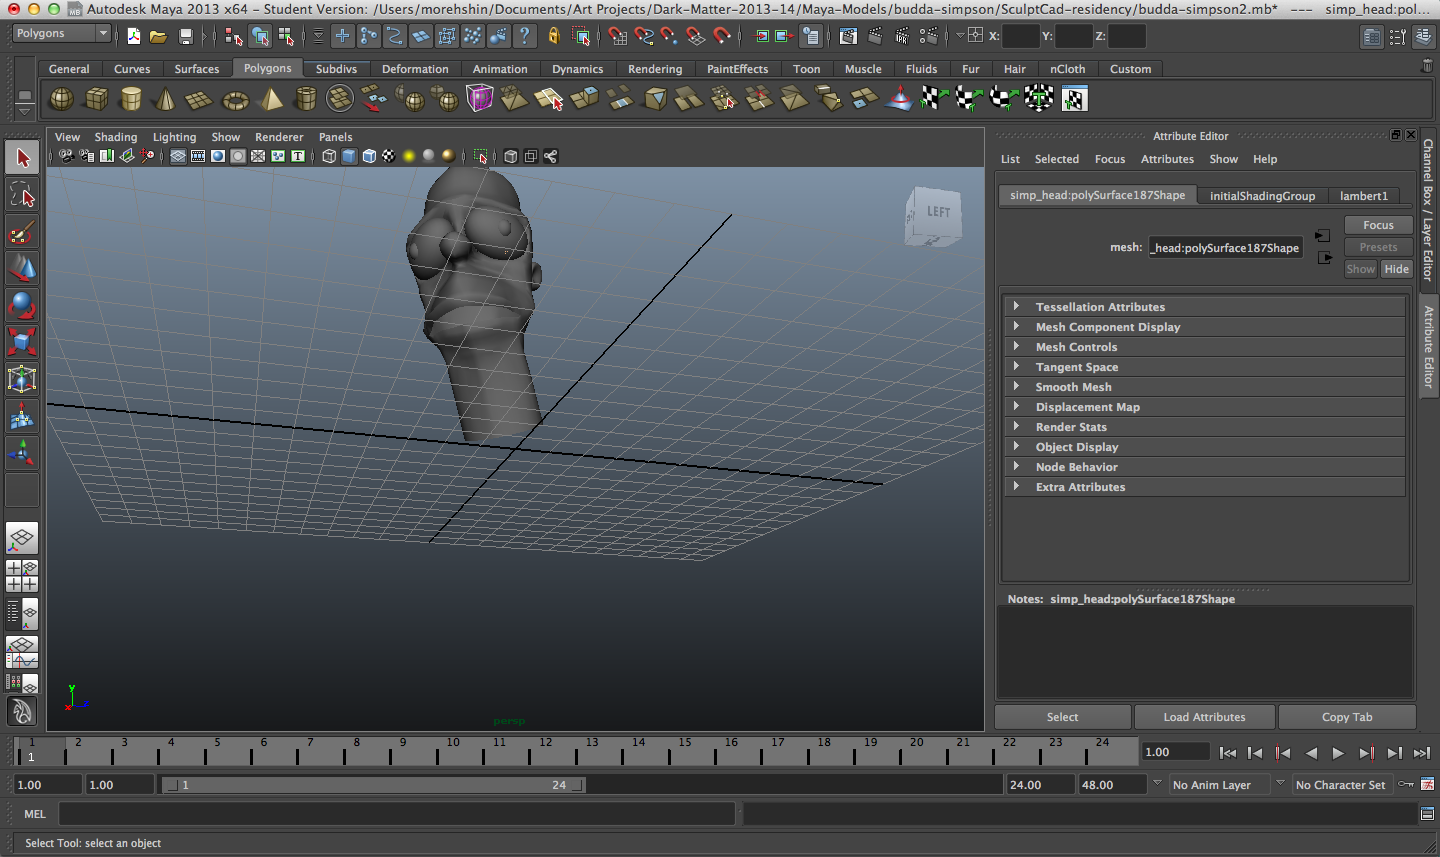This screenshot has height=857, width=1440.
Task: Open the Polygons menu set dropdown
Action: click(x=61, y=34)
